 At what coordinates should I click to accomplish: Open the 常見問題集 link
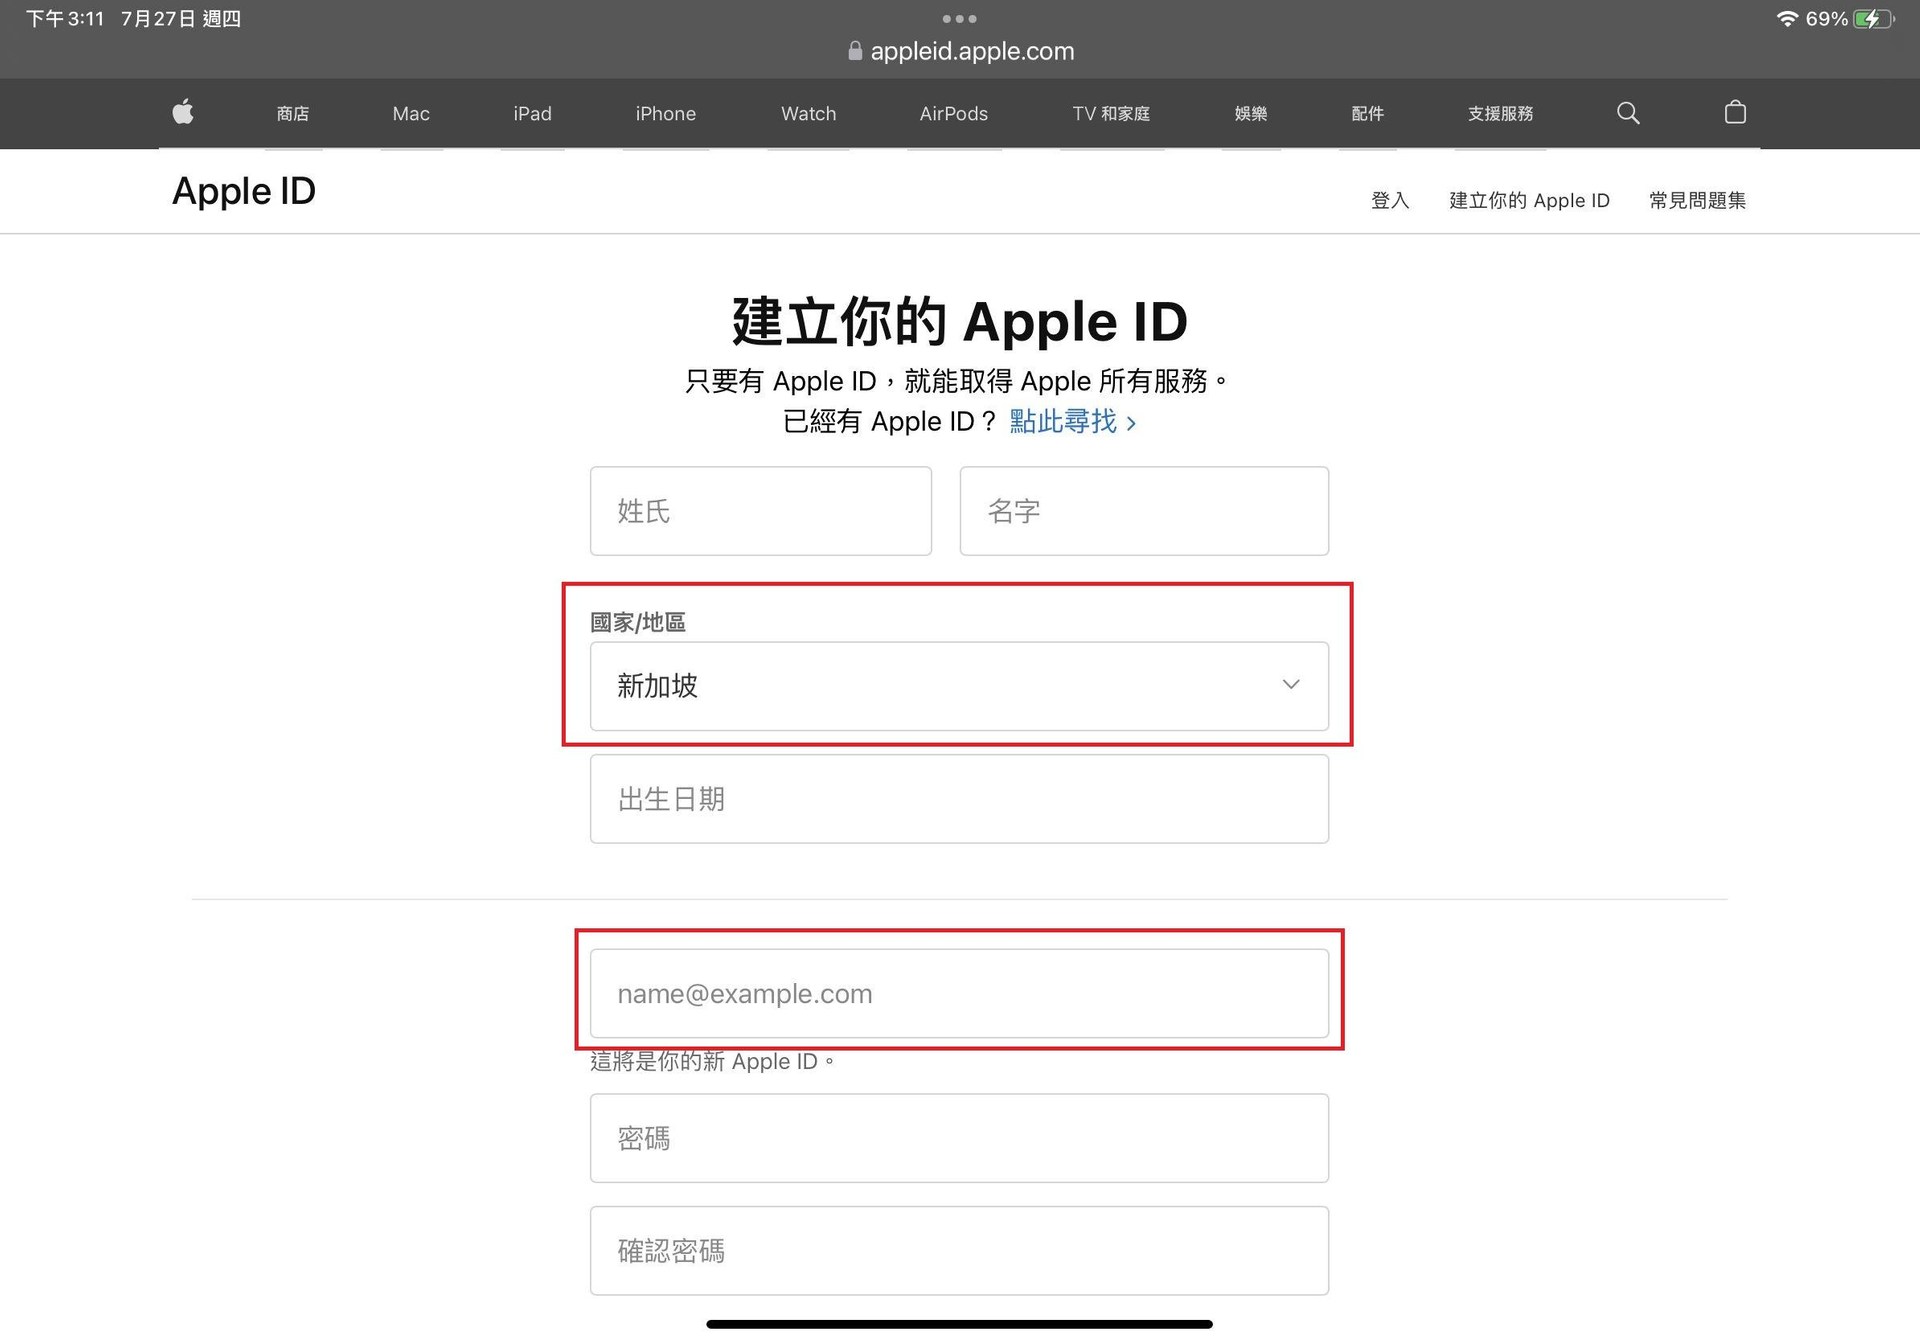[x=1697, y=201]
